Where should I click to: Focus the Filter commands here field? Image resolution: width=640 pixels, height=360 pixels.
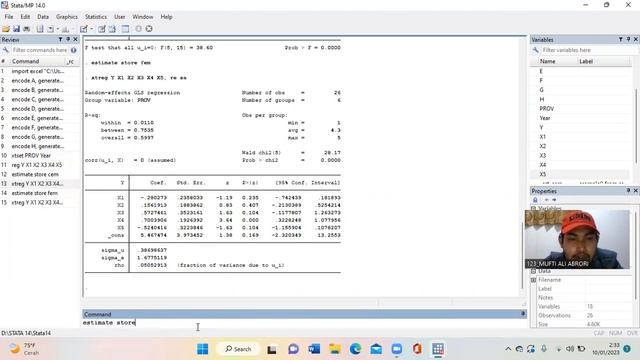pos(40,50)
